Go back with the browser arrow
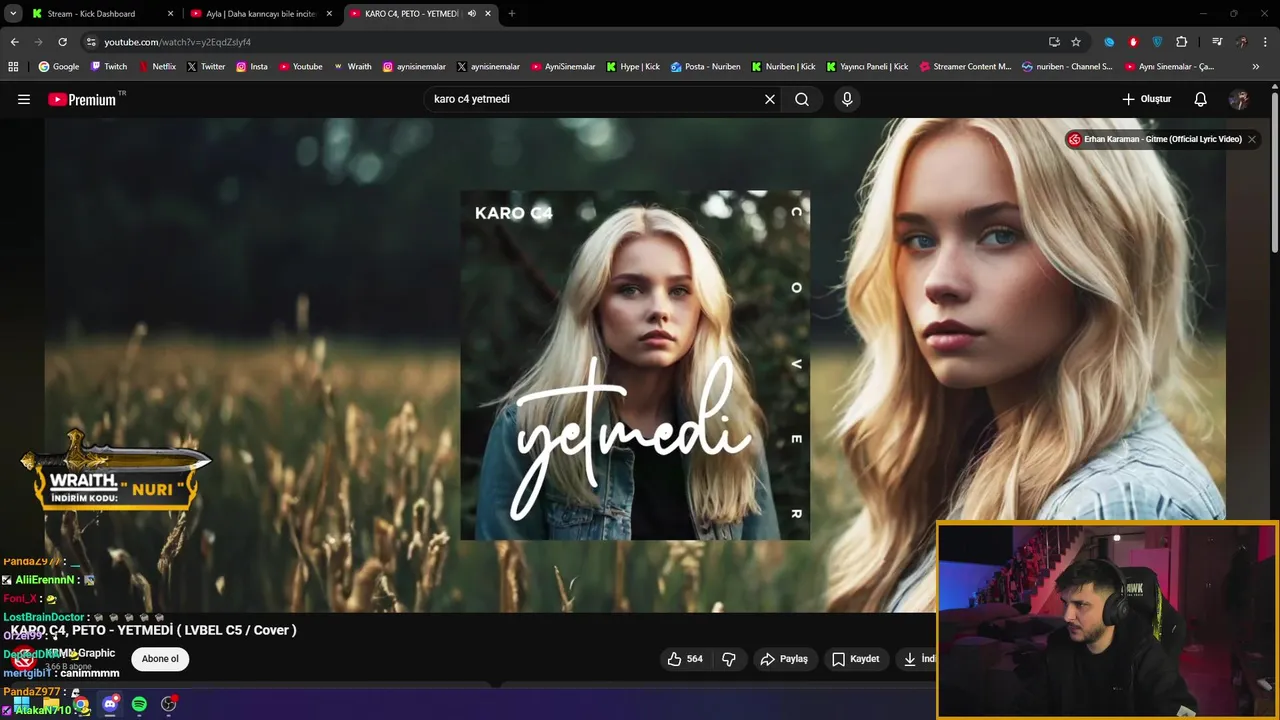Screen dimensions: 1280x720 (x=14, y=42)
